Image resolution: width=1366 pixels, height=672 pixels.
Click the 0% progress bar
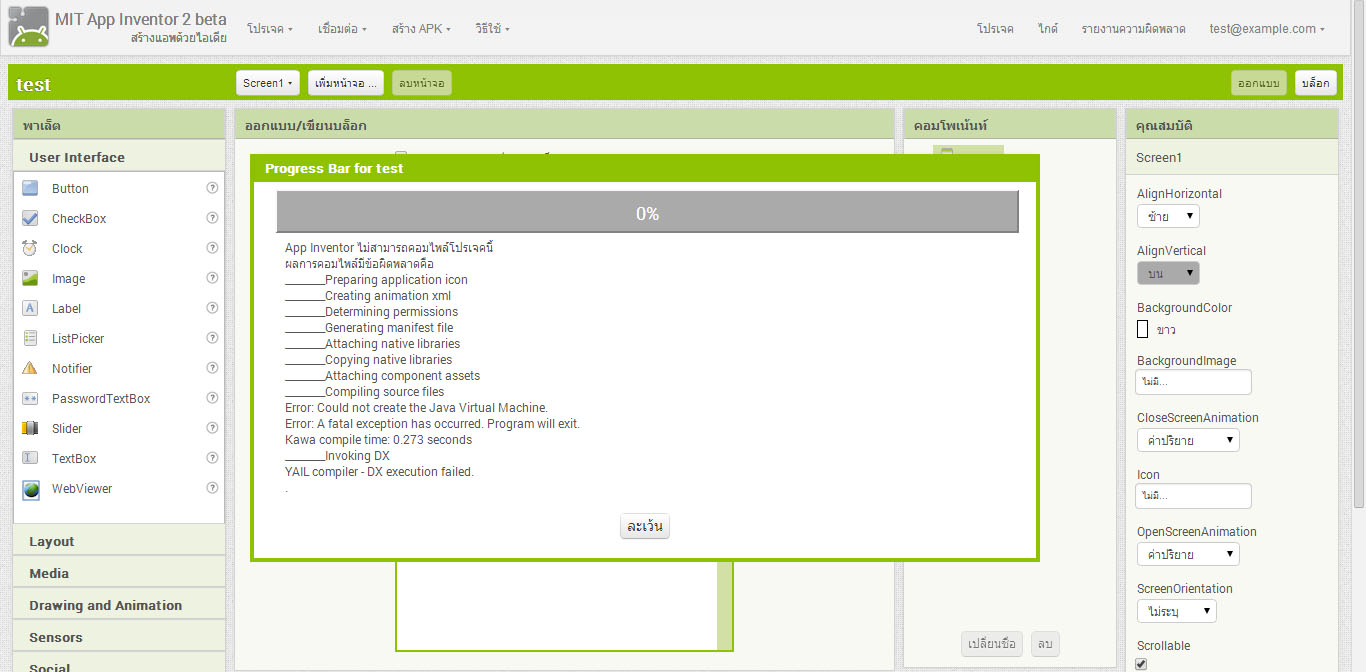tap(647, 212)
